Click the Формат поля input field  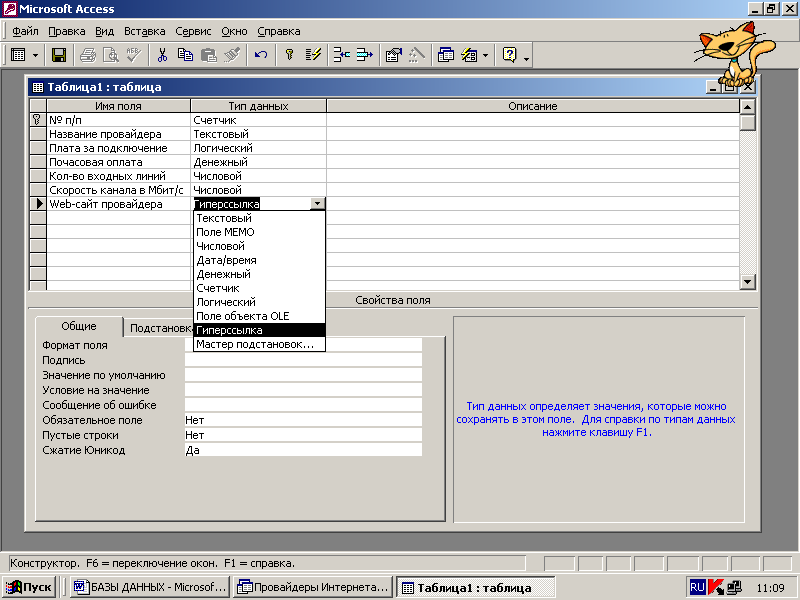(x=303, y=345)
